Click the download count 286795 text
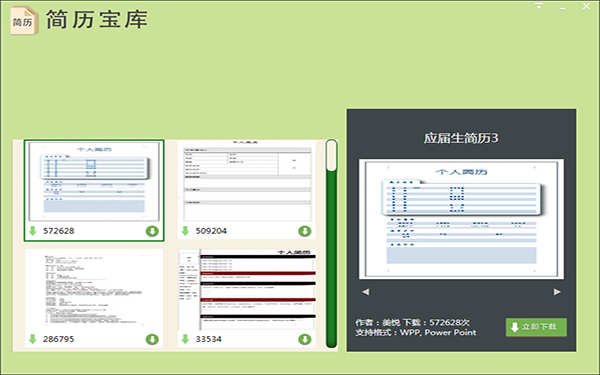Image resolution: width=600 pixels, height=375 pixels. tap(59, 339)
